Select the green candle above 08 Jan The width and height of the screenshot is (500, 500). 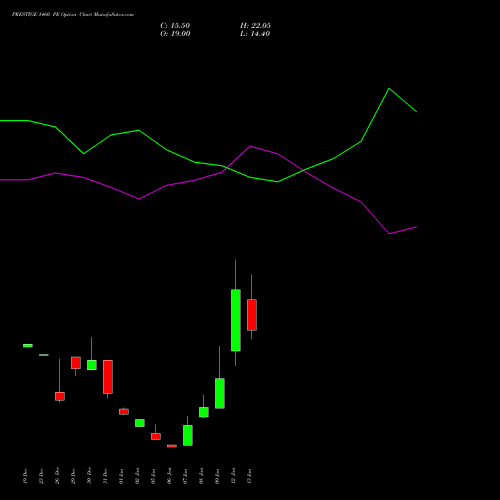(204, 412)
